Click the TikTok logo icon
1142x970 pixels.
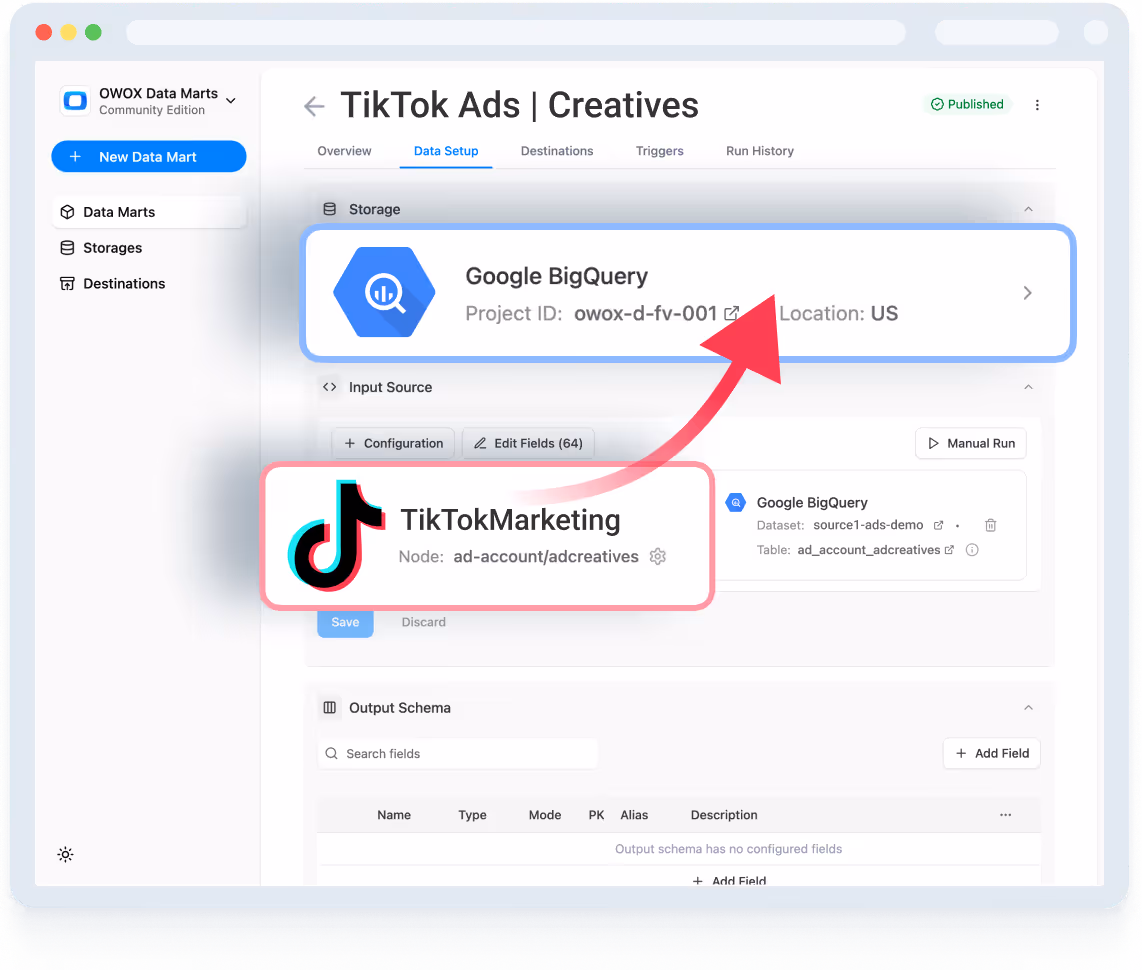[336, 535]
